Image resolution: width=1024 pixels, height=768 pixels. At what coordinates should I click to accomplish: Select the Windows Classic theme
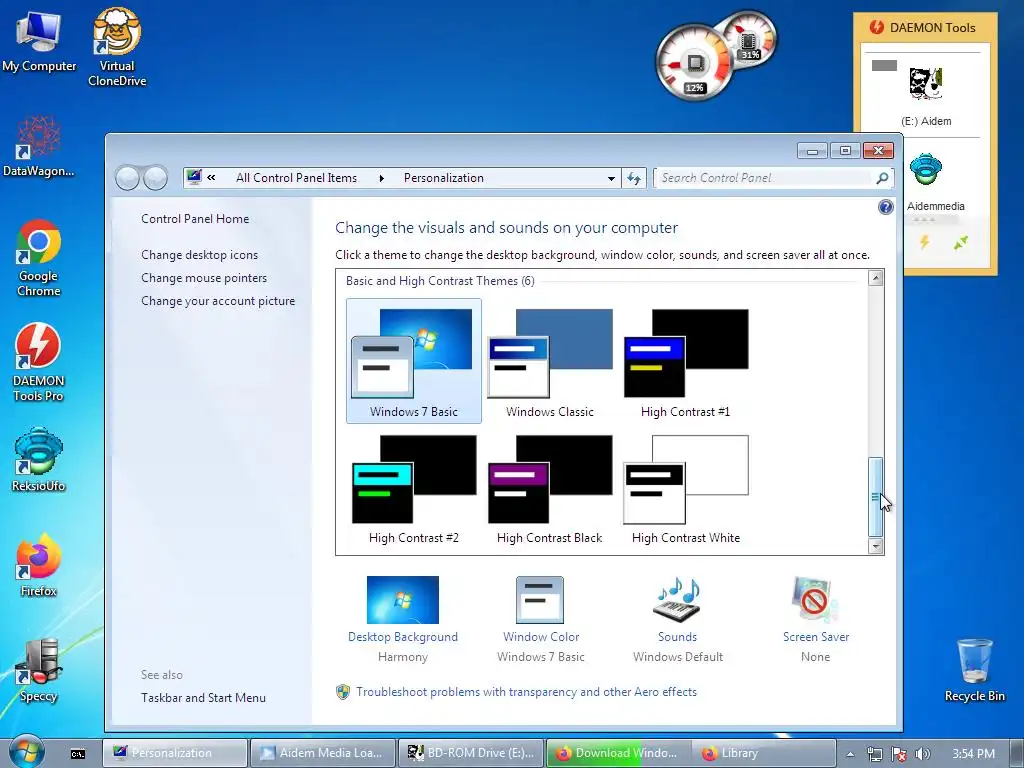coord(550,361)
